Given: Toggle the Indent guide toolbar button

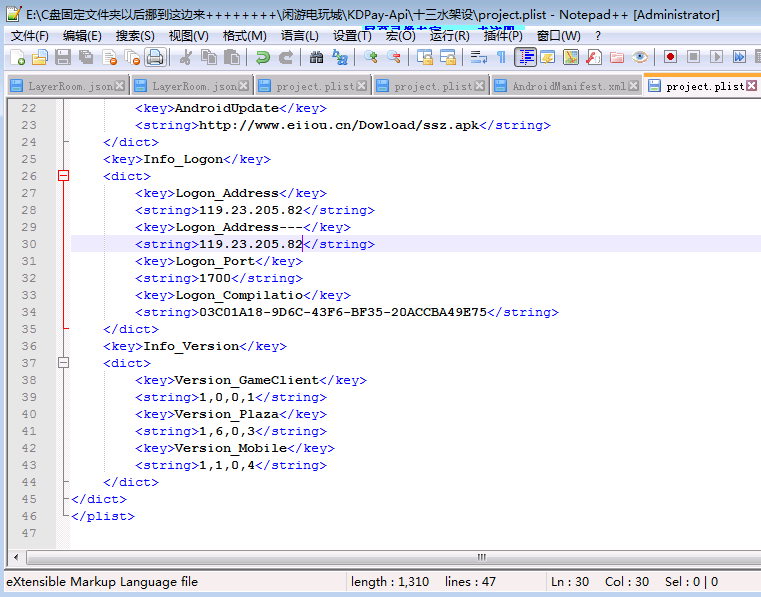Looking at the screenshot, I should [525, 58].
